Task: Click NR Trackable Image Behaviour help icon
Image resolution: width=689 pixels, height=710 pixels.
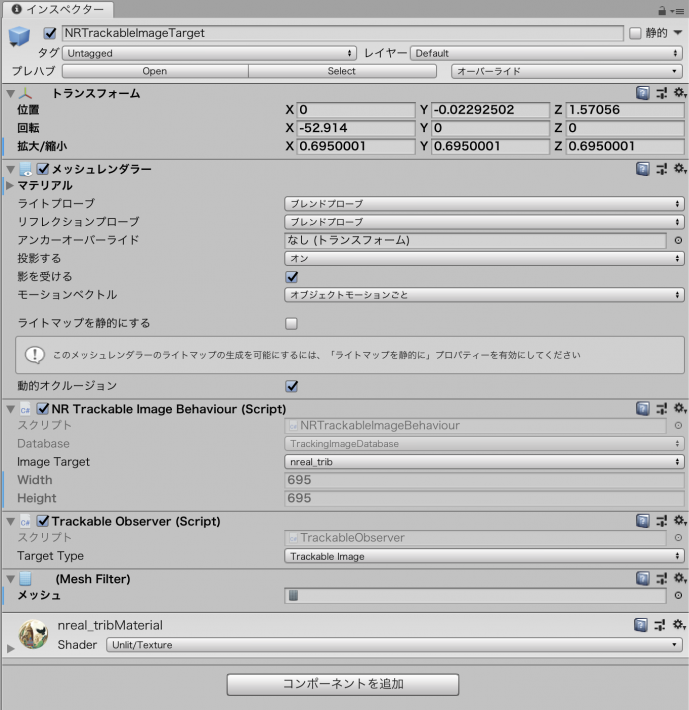Action: [x=642, y=409]
